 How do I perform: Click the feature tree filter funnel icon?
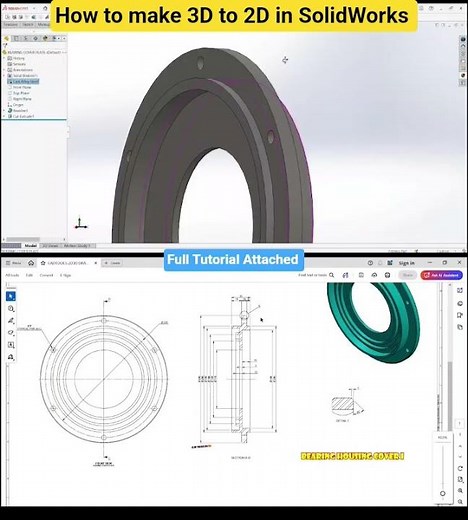pos(5,46)
